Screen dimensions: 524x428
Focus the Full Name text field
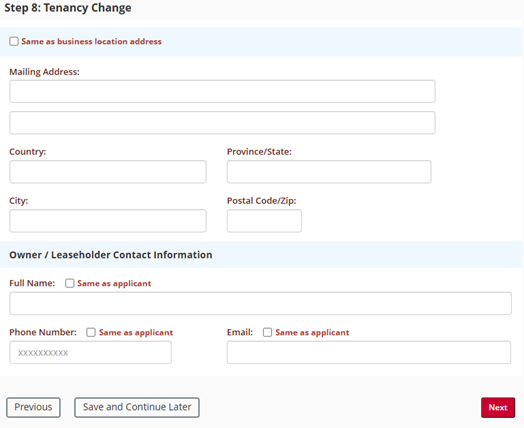pos(260,303)
